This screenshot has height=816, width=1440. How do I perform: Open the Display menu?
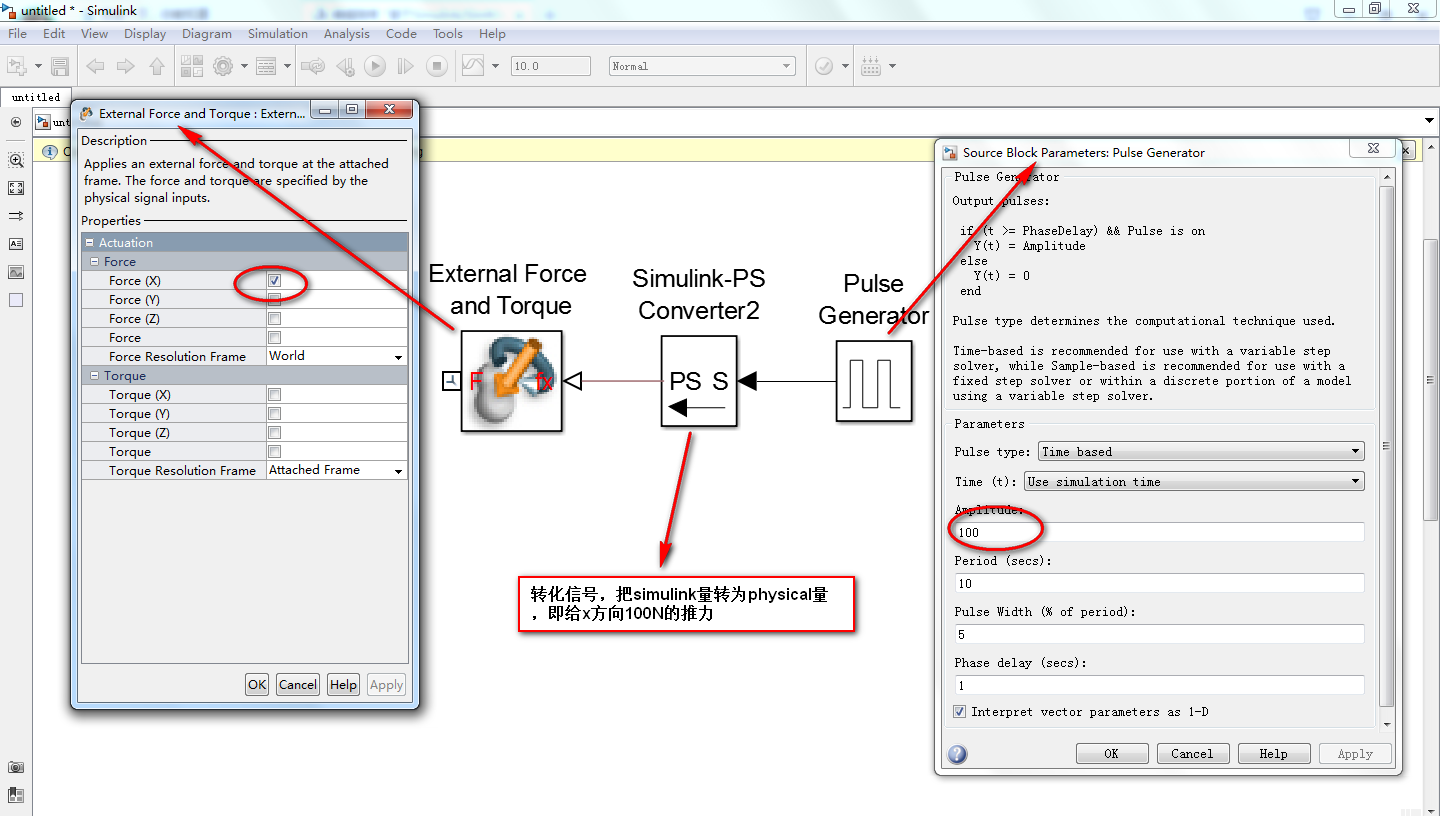pos(145,33)
